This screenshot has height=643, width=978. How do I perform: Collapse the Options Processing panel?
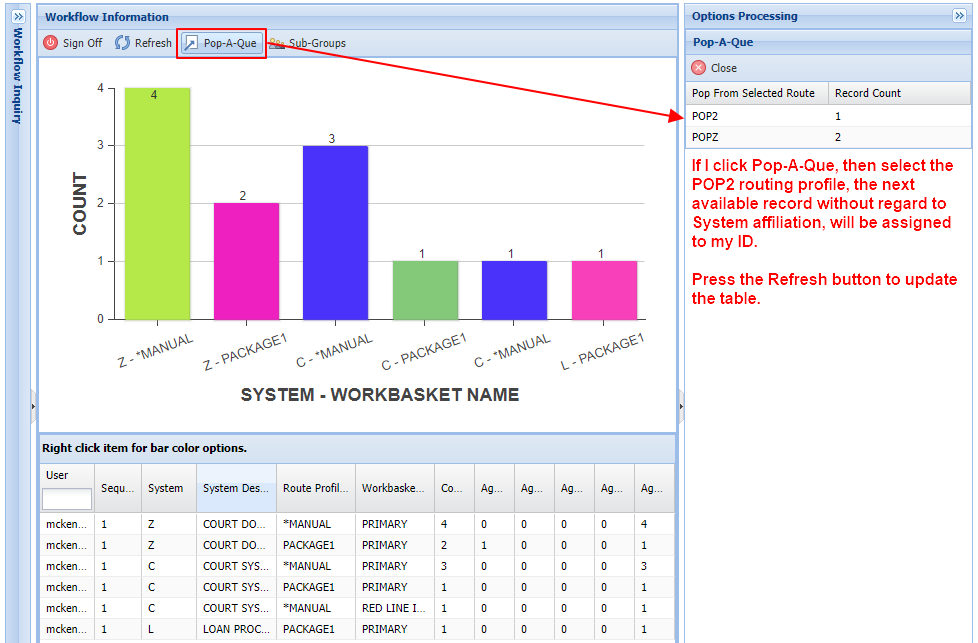click(x=959, y=16)
